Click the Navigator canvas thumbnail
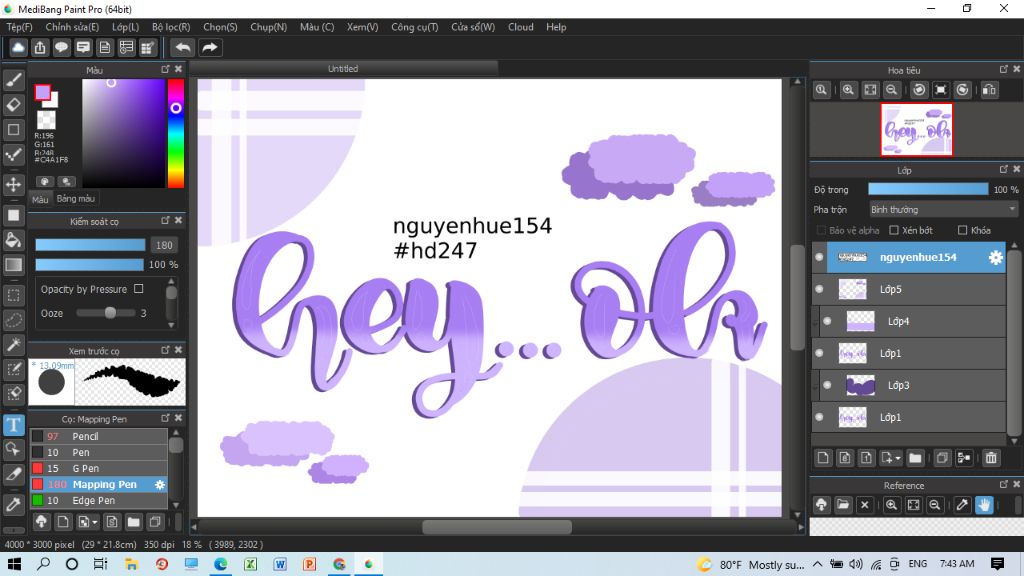Image resolution: width=1024 pixels, height=576 pixels. pos(916,130)
